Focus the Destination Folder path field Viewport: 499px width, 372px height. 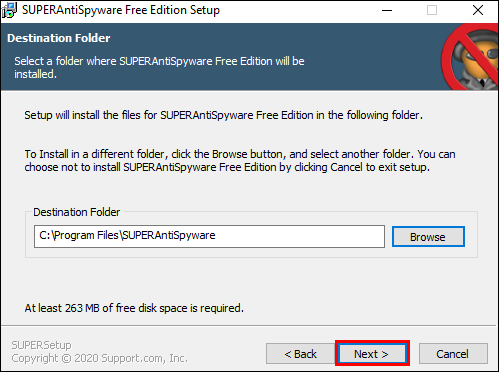[209, 236]
